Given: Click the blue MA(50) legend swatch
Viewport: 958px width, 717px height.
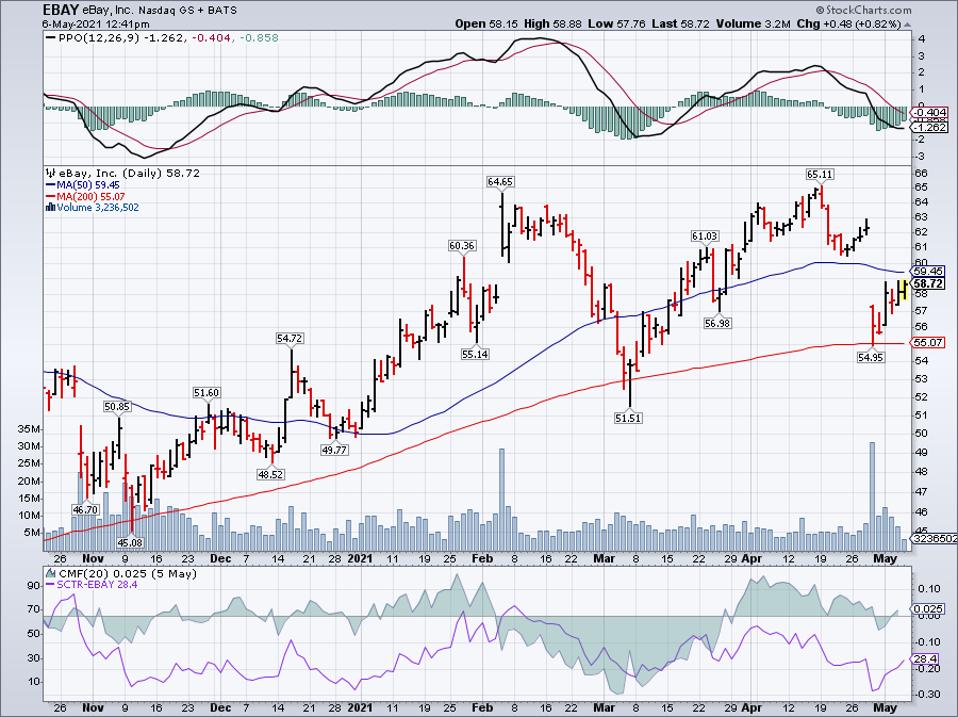Looking at the screenshot, I should point(50,185).
